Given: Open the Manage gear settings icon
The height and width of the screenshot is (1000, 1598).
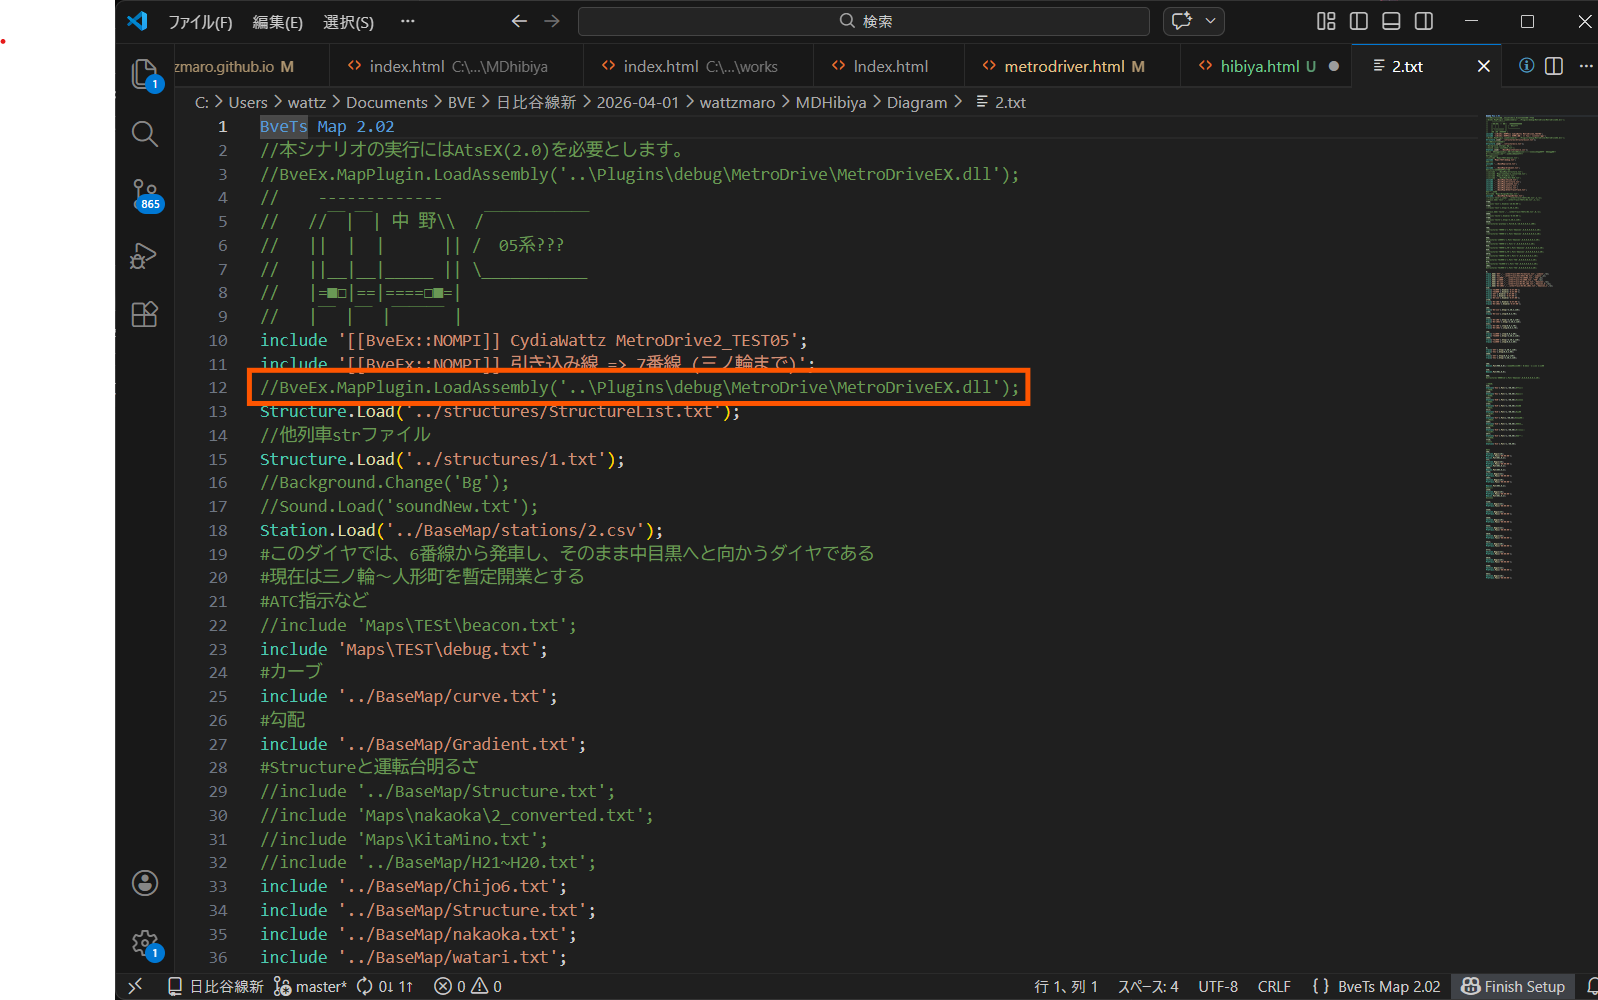Looking at the screenshot, I should [x=144, y=943].
